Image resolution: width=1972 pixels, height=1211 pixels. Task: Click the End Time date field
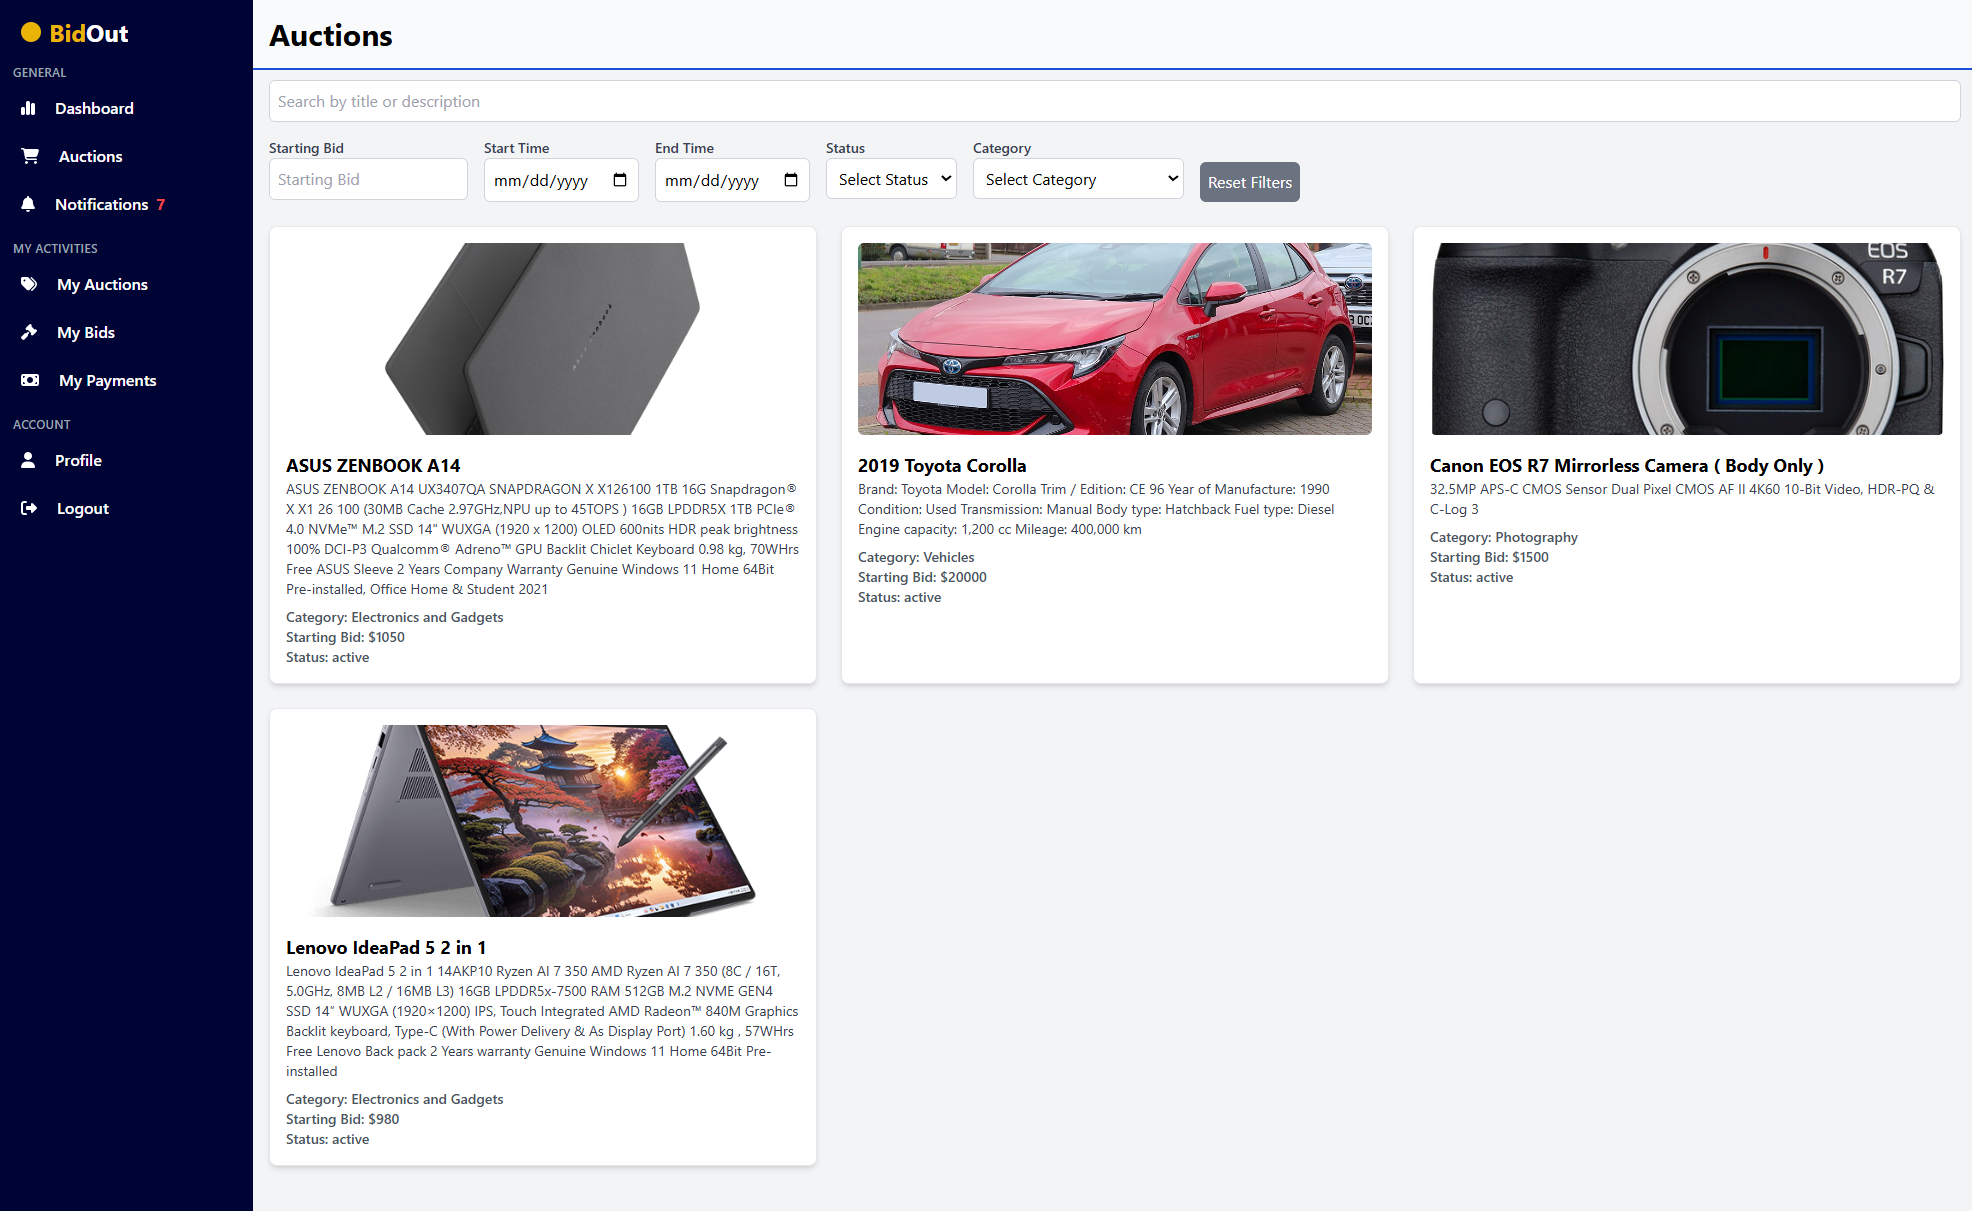[732, 180]
